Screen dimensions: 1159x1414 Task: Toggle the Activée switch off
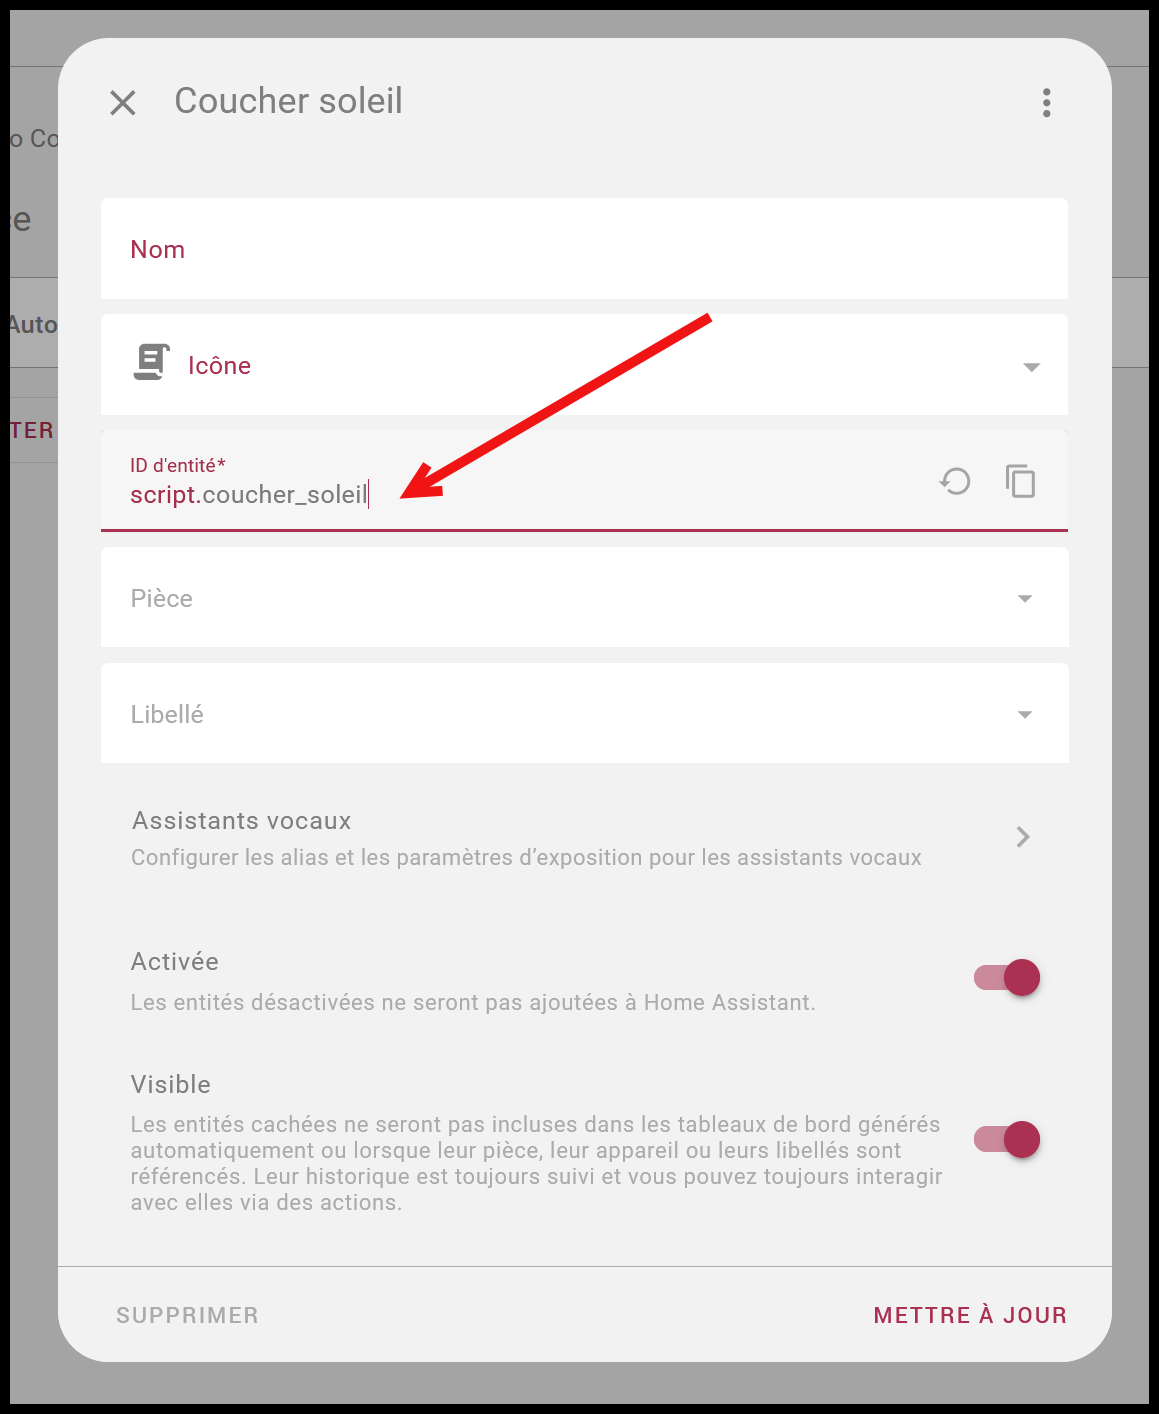tap(1007, 977)
